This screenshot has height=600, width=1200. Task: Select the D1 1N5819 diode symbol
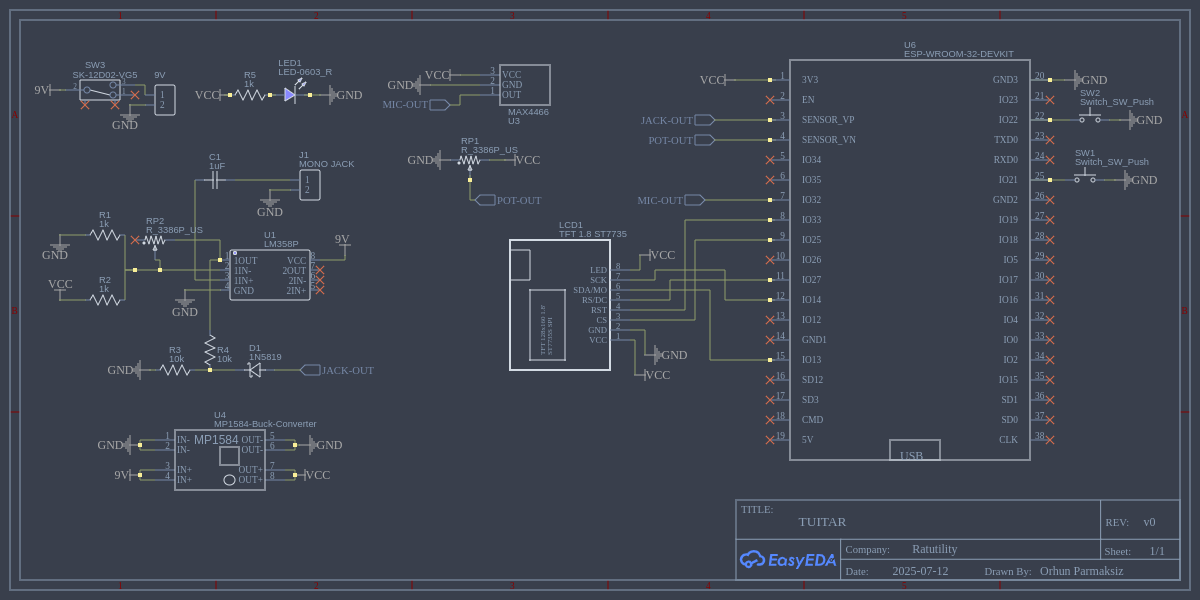point(254,370)
